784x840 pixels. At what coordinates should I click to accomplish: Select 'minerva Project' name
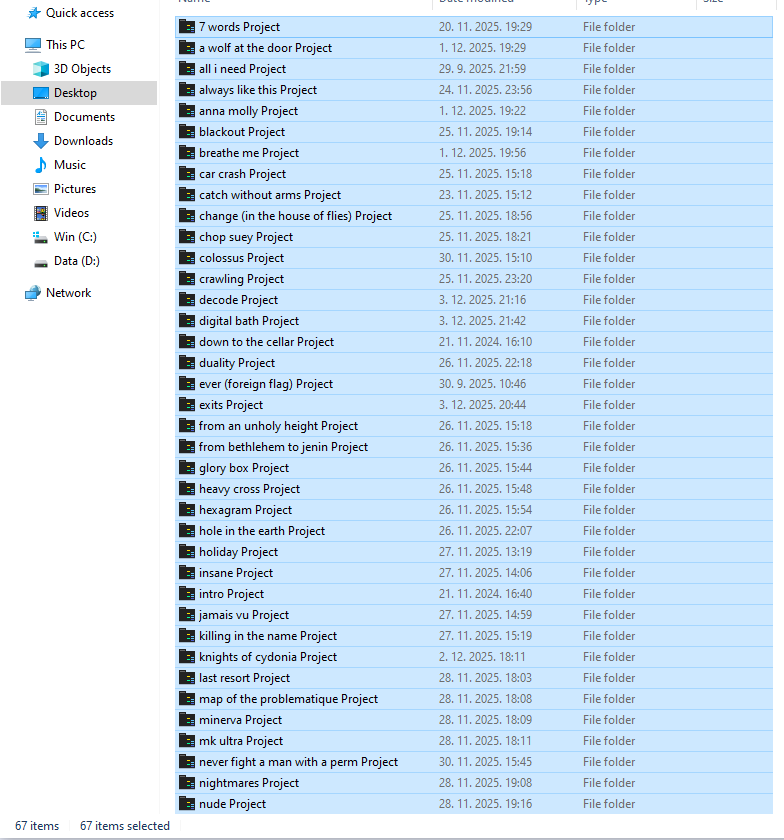click(x=240, y=719)
